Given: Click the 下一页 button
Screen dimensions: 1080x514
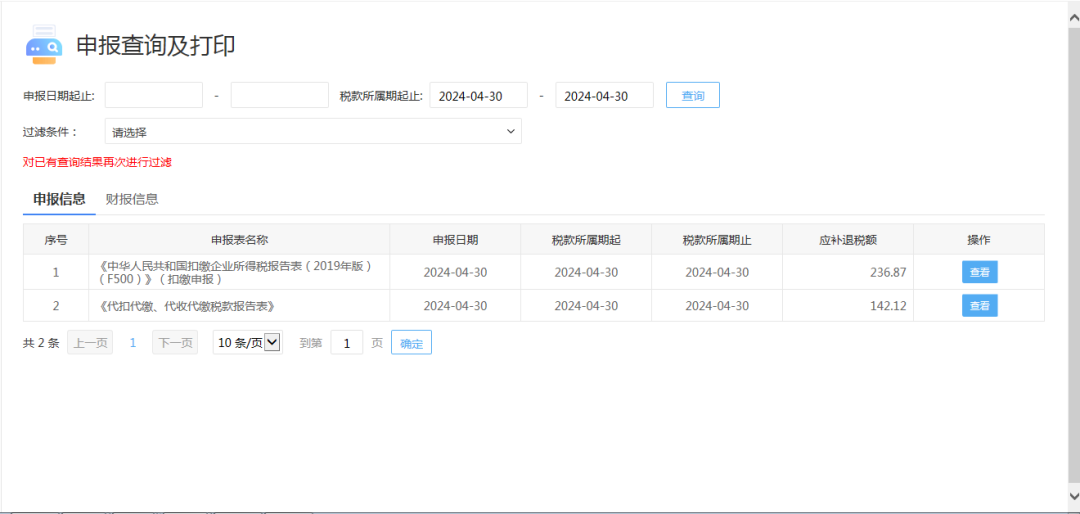Looking at the screenshot, I should pyautogui.click(x=175, y=342).
